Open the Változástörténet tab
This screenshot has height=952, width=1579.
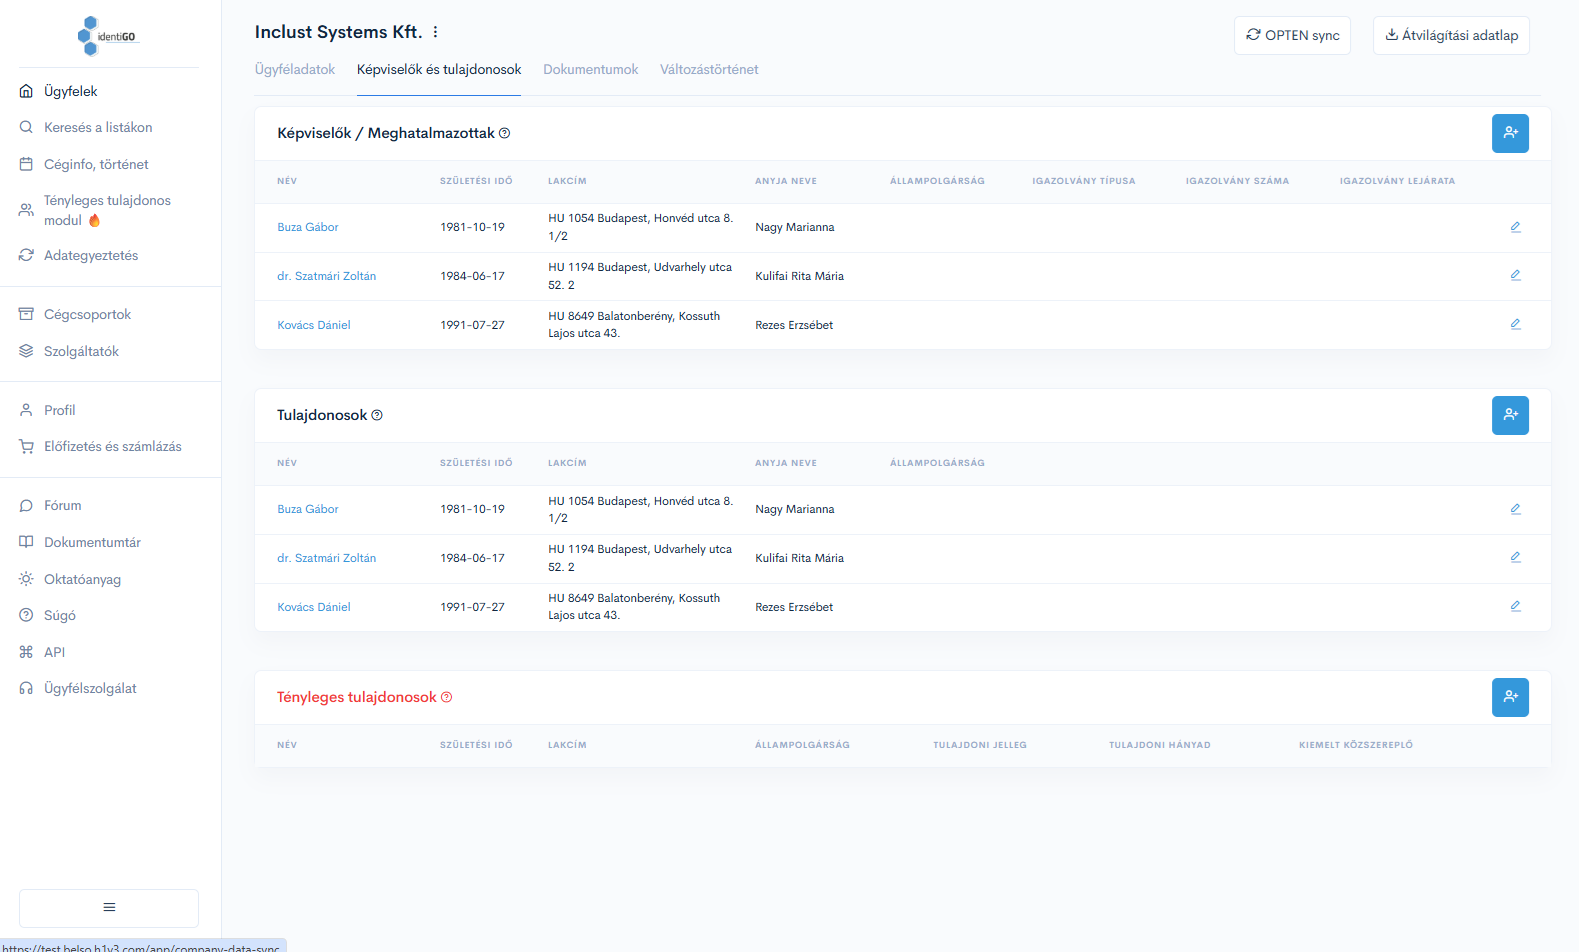tap(709, 70)
